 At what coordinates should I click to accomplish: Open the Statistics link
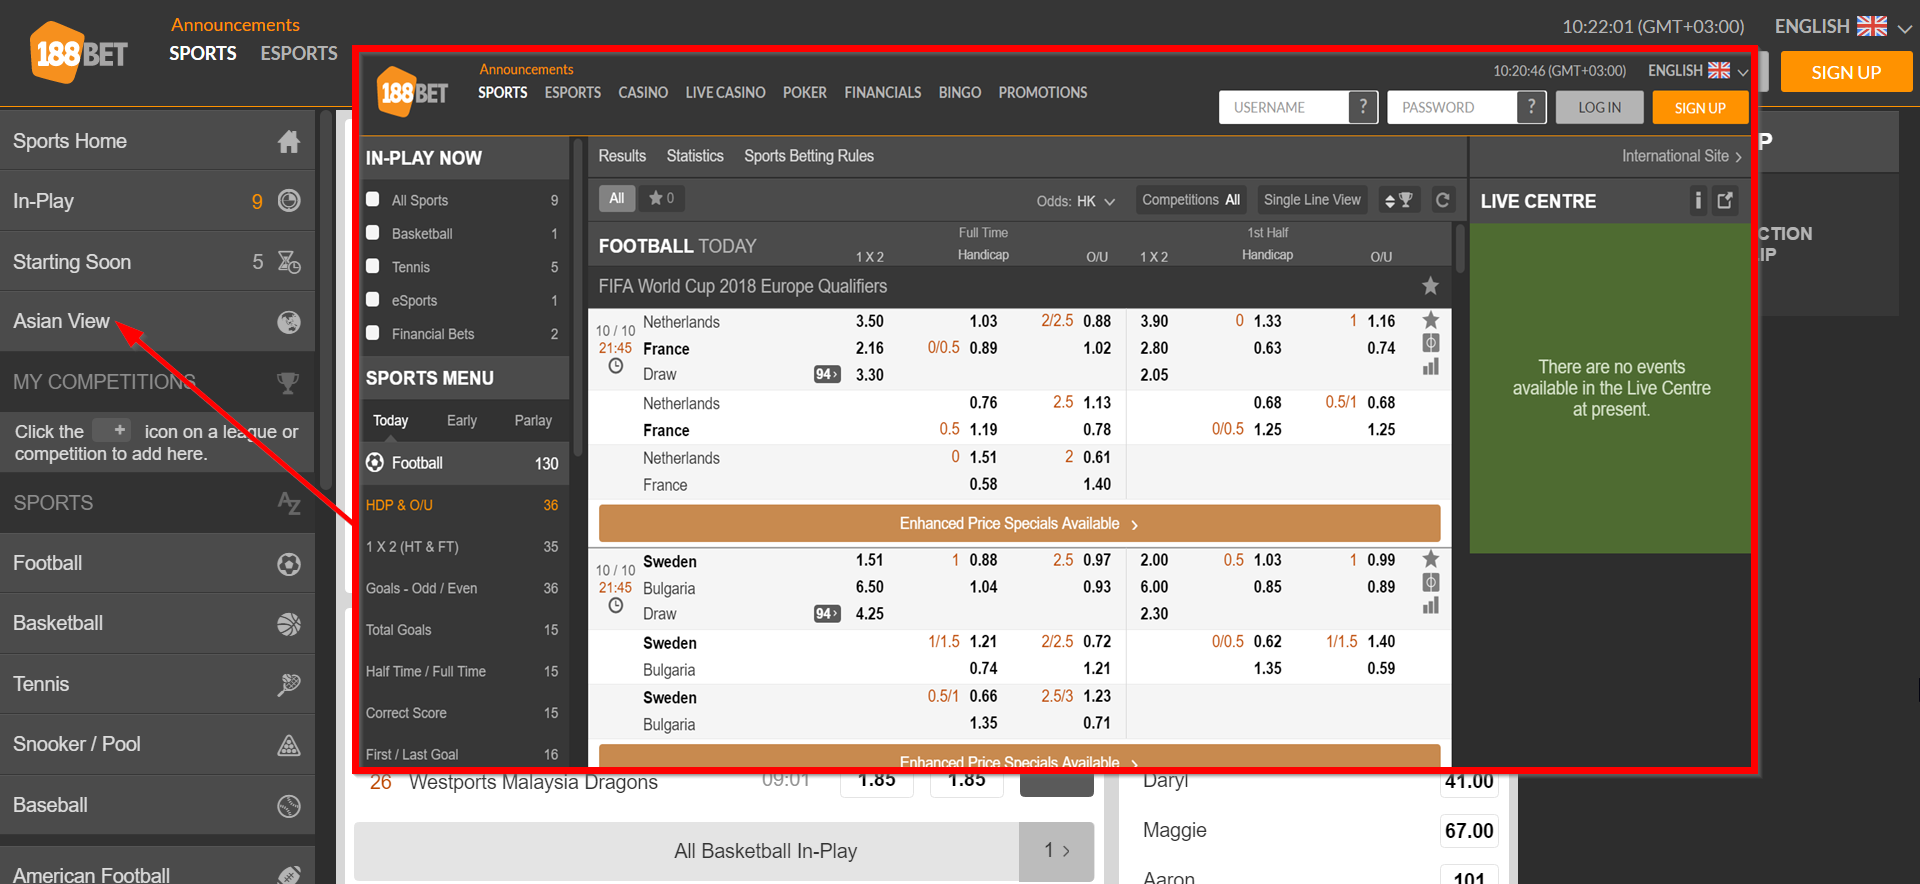695,156
